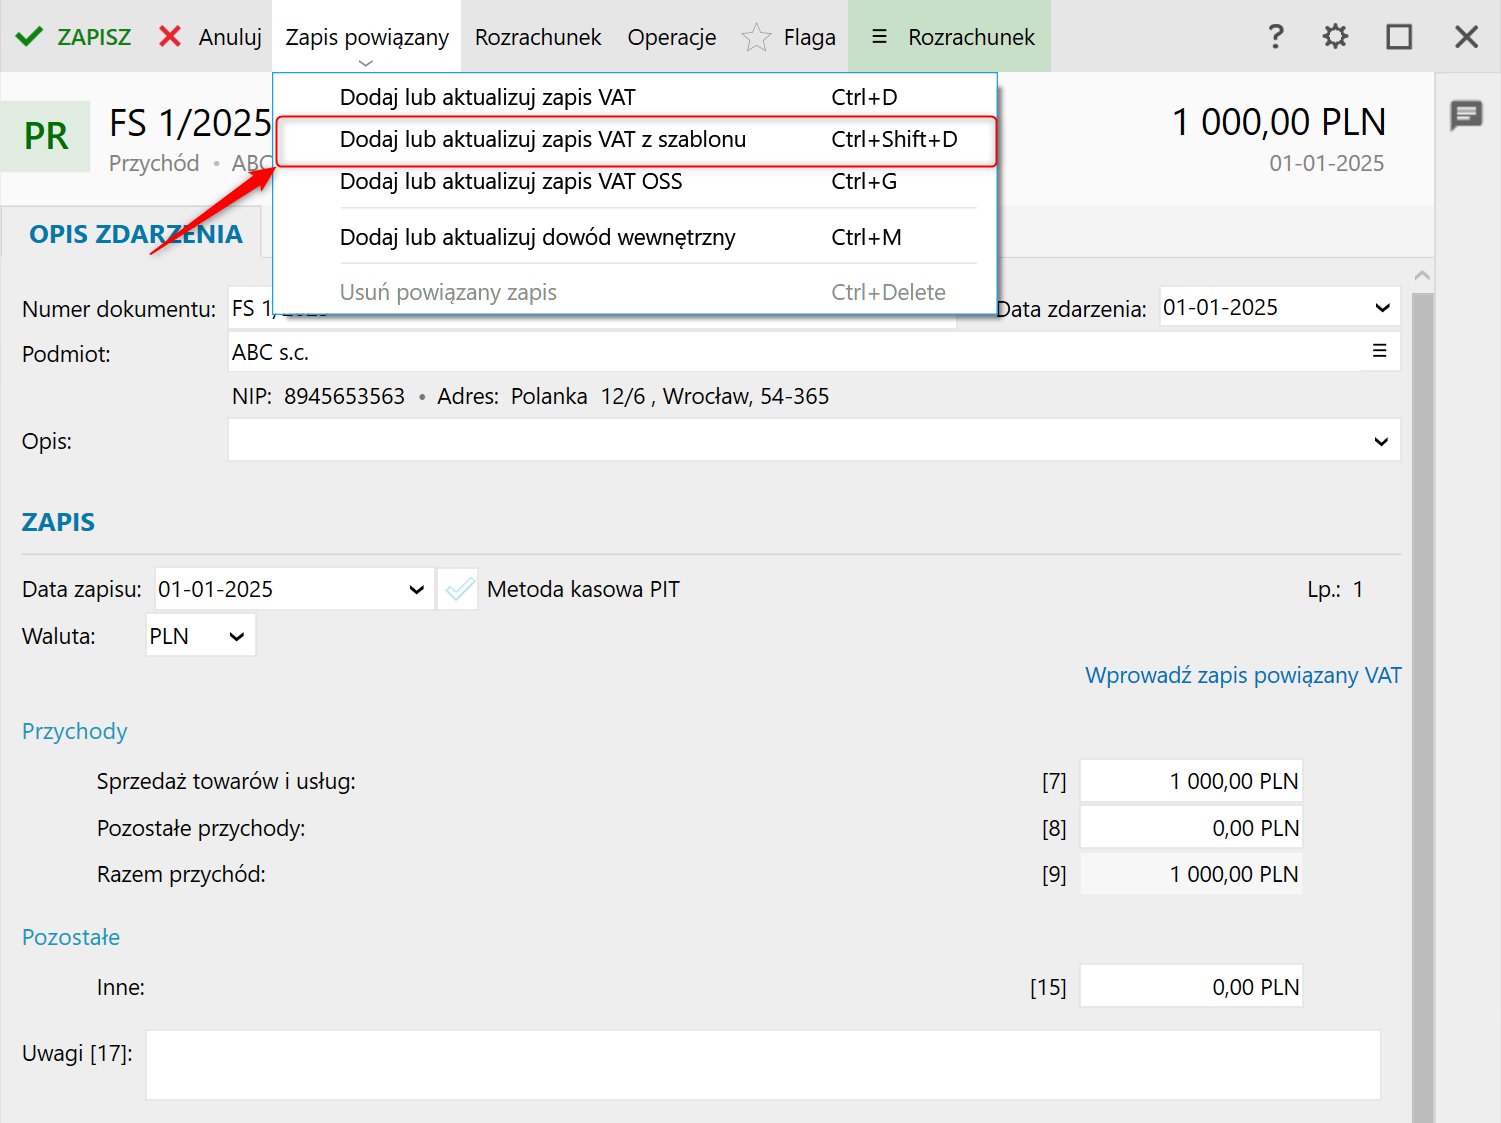Click the Pozostałe przychody amount field

point(1191,828)
